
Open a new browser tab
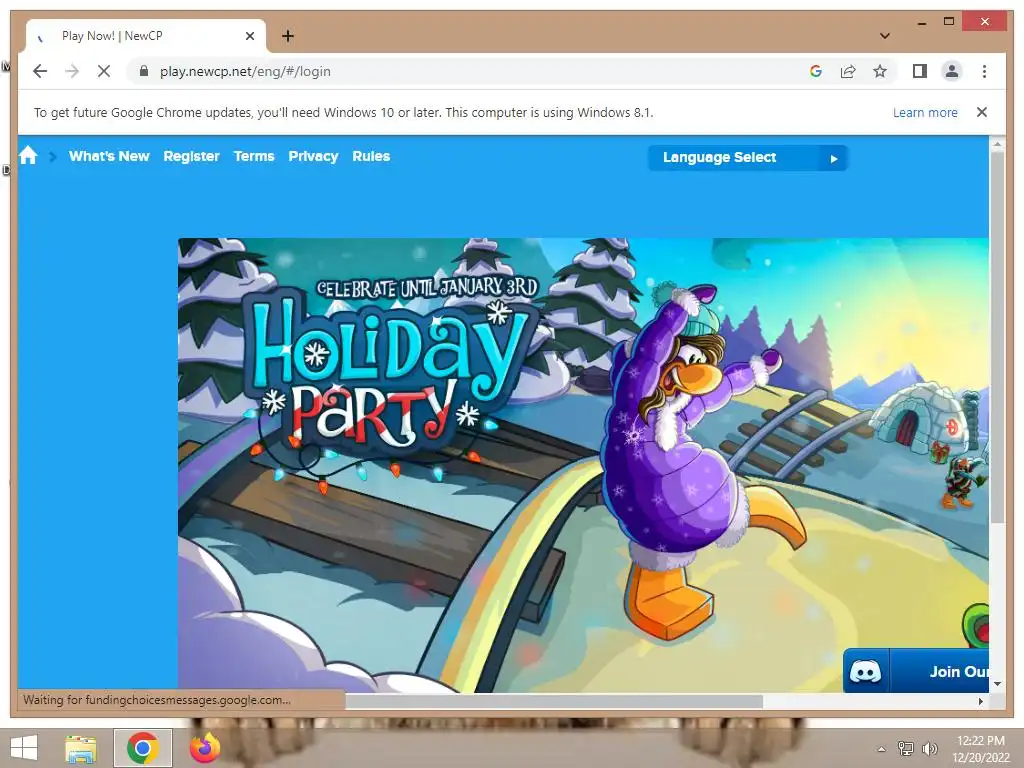pyautogui.click(x=288, y=36)
